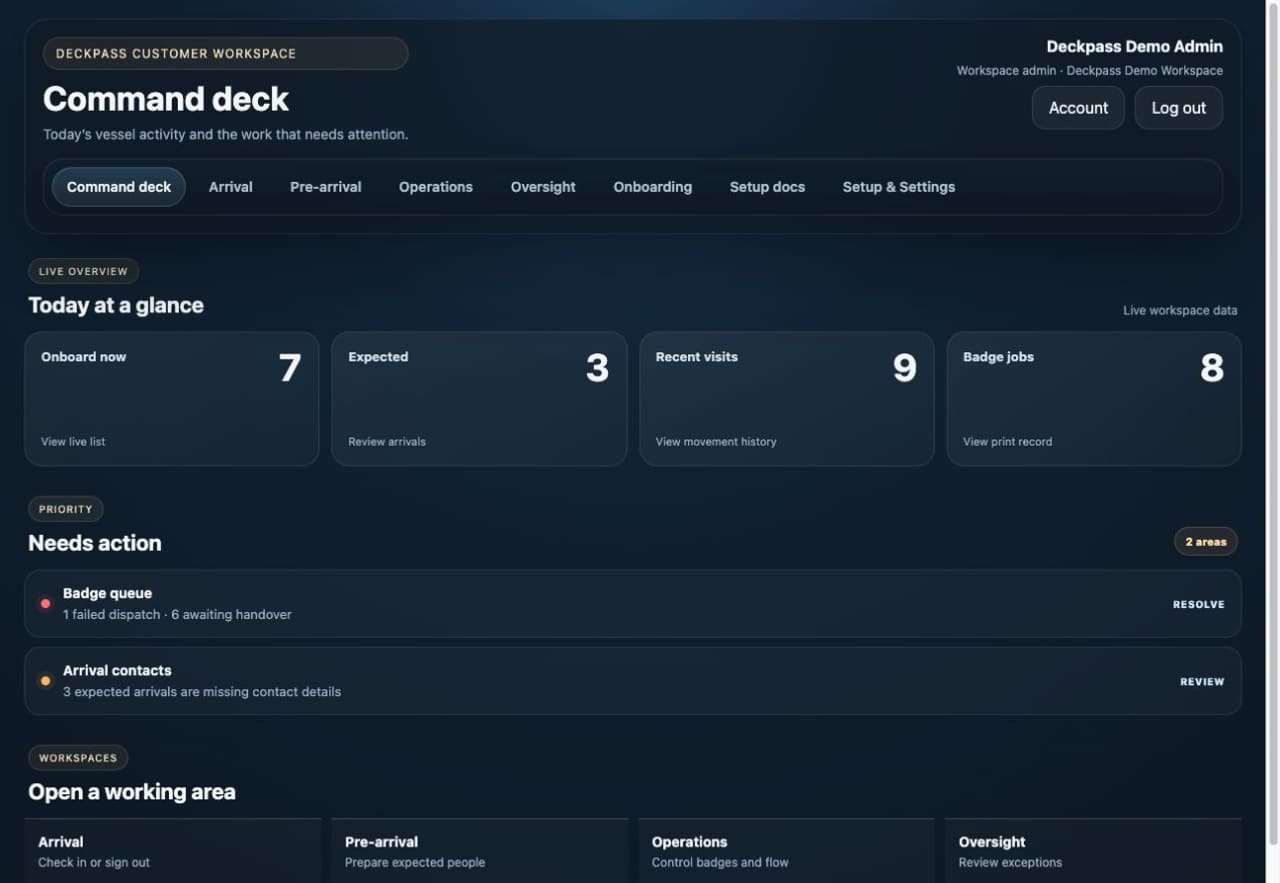Click the 1 failed dispatch detail text
This screenshot has width=1280, height=883.
(177, 615)
